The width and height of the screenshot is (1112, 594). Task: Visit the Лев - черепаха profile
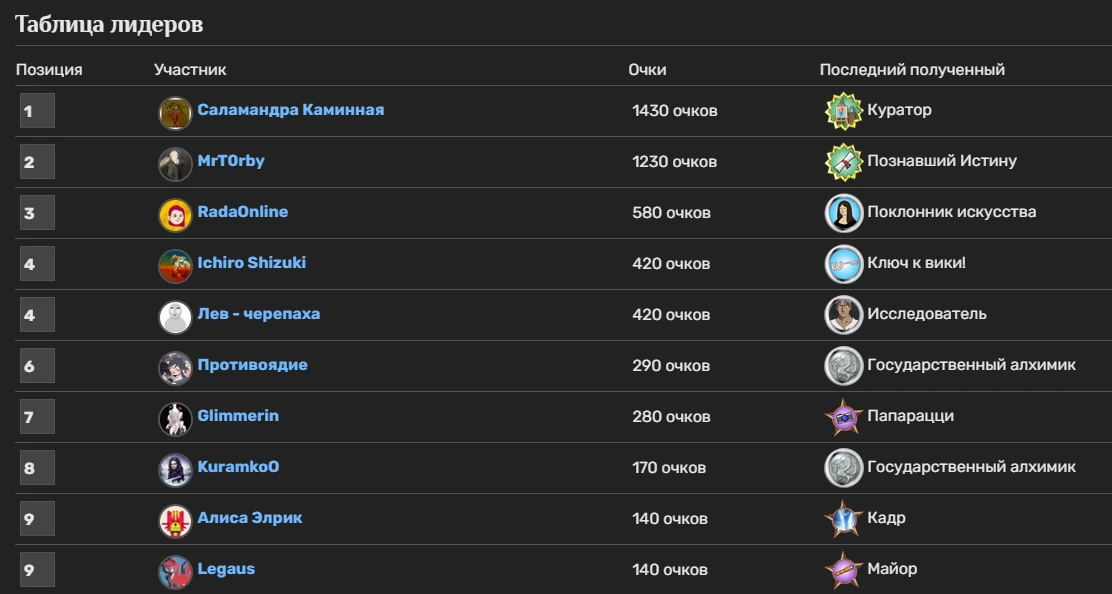(259, 314)
